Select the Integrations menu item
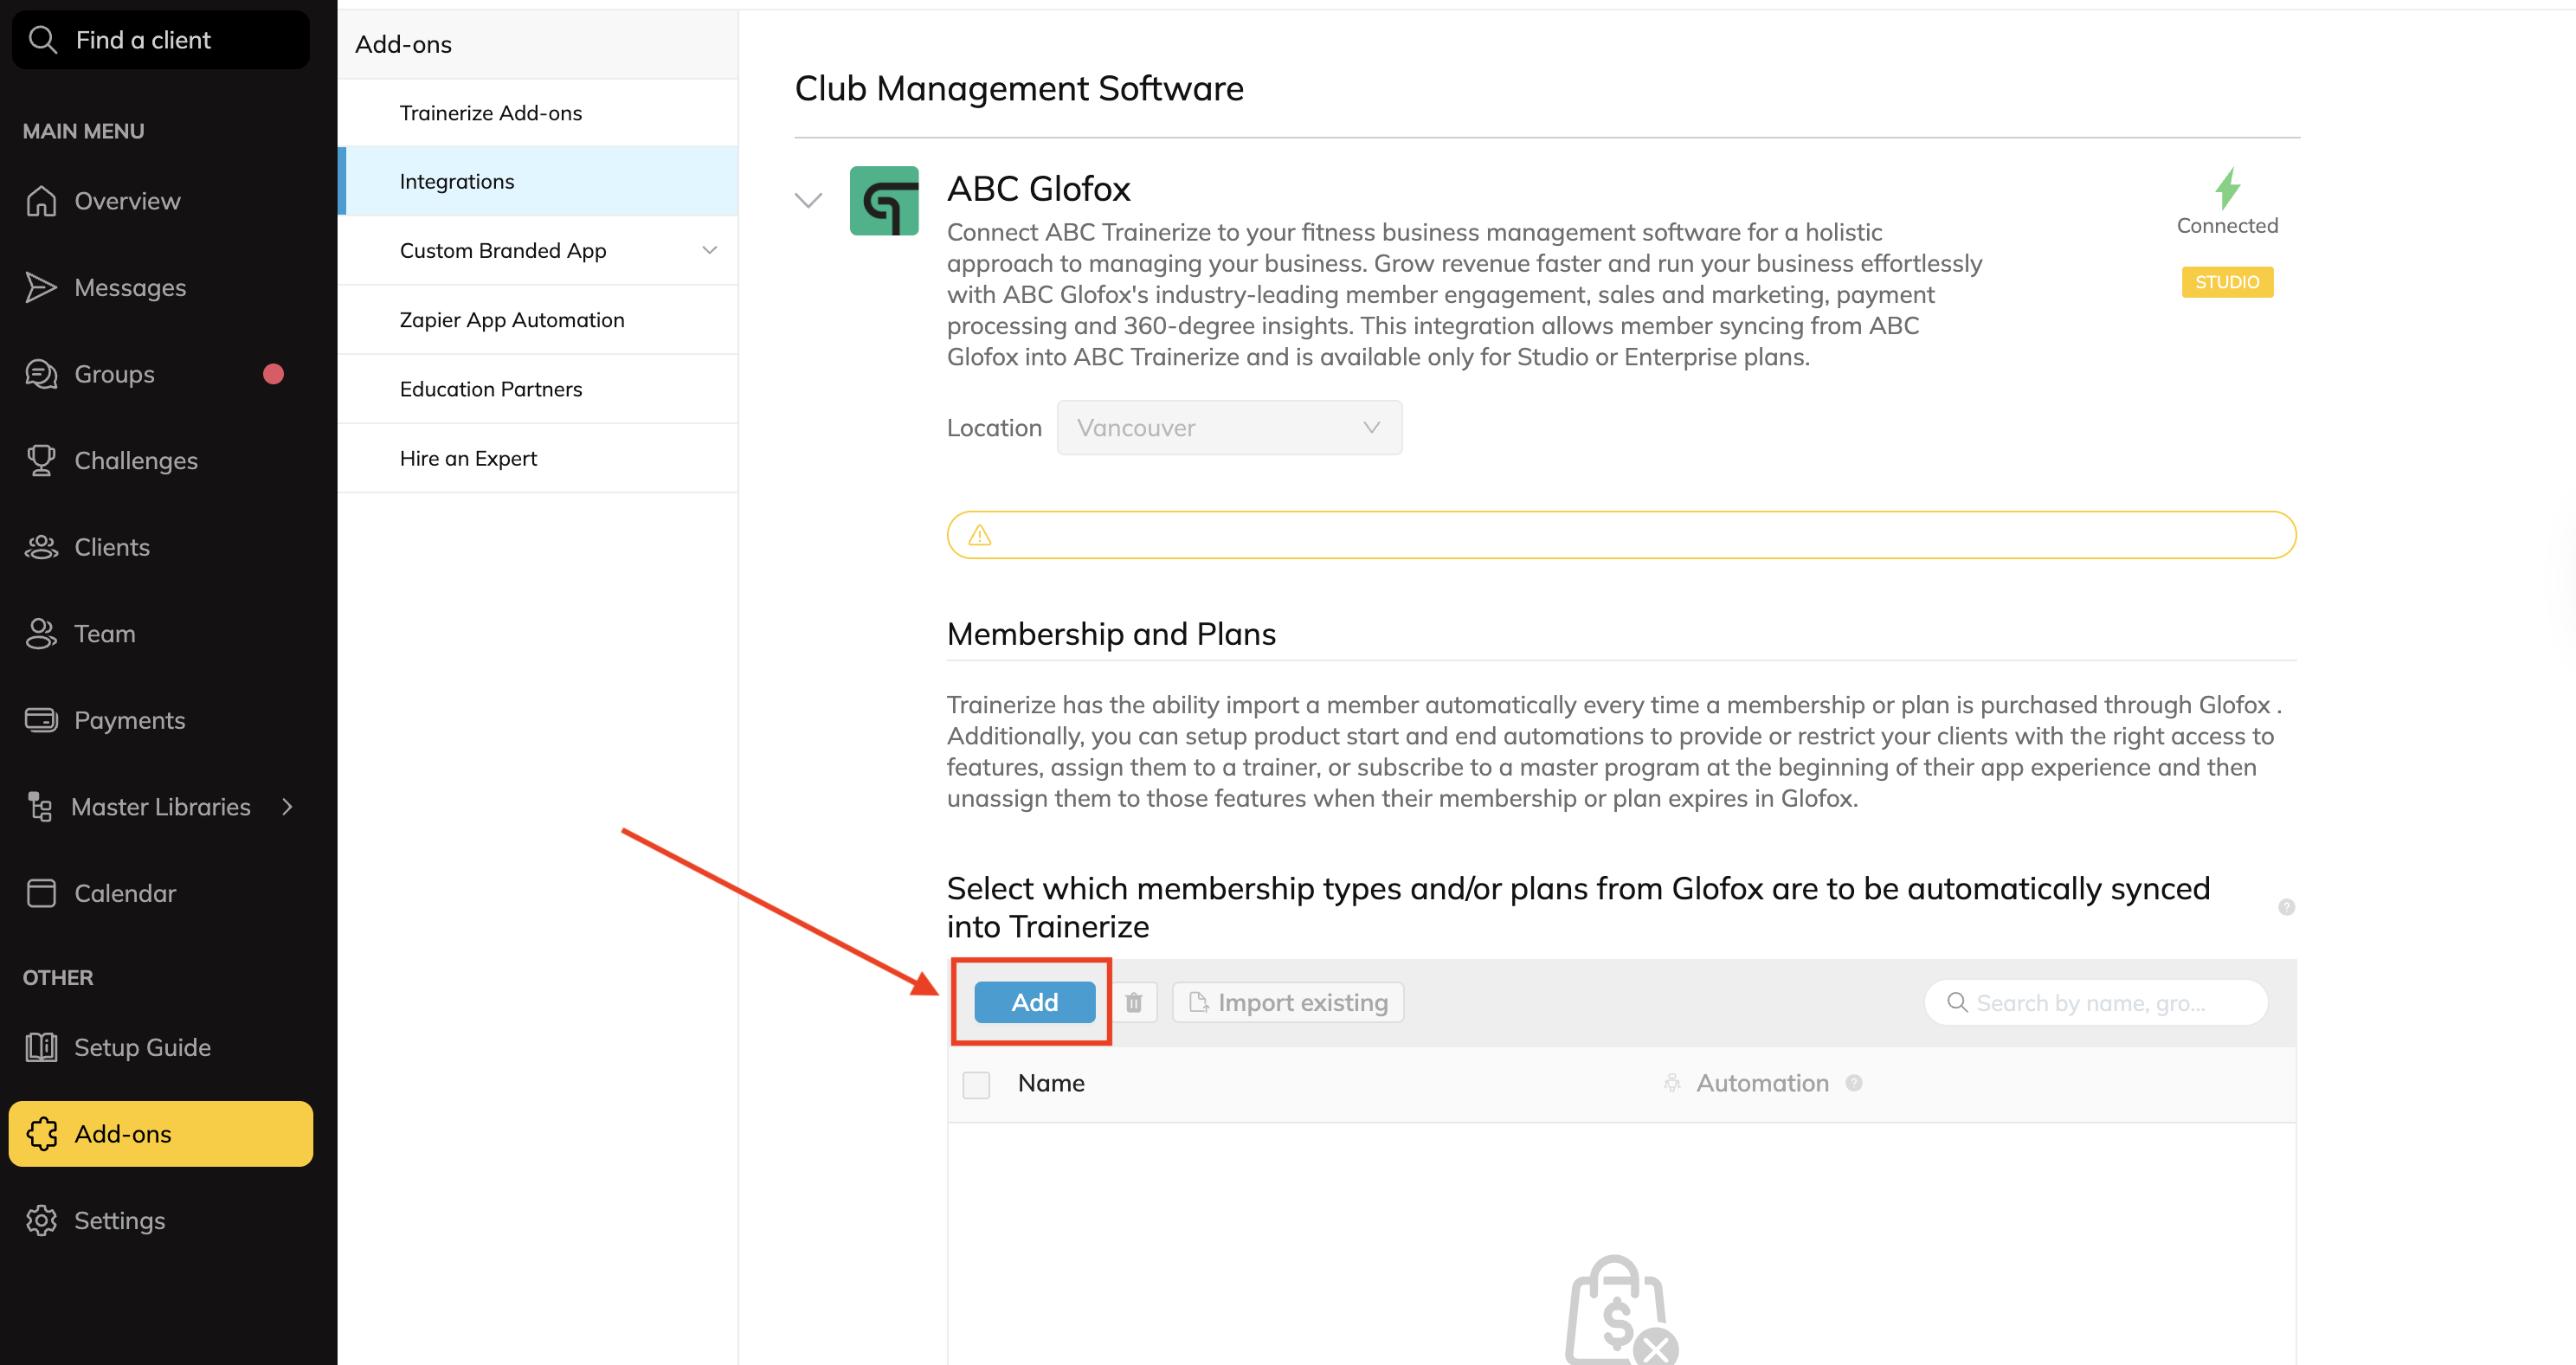Image resolution: width=2576 pixels, height=1365 pixels. pyautogui.click(x=538, y=182)
